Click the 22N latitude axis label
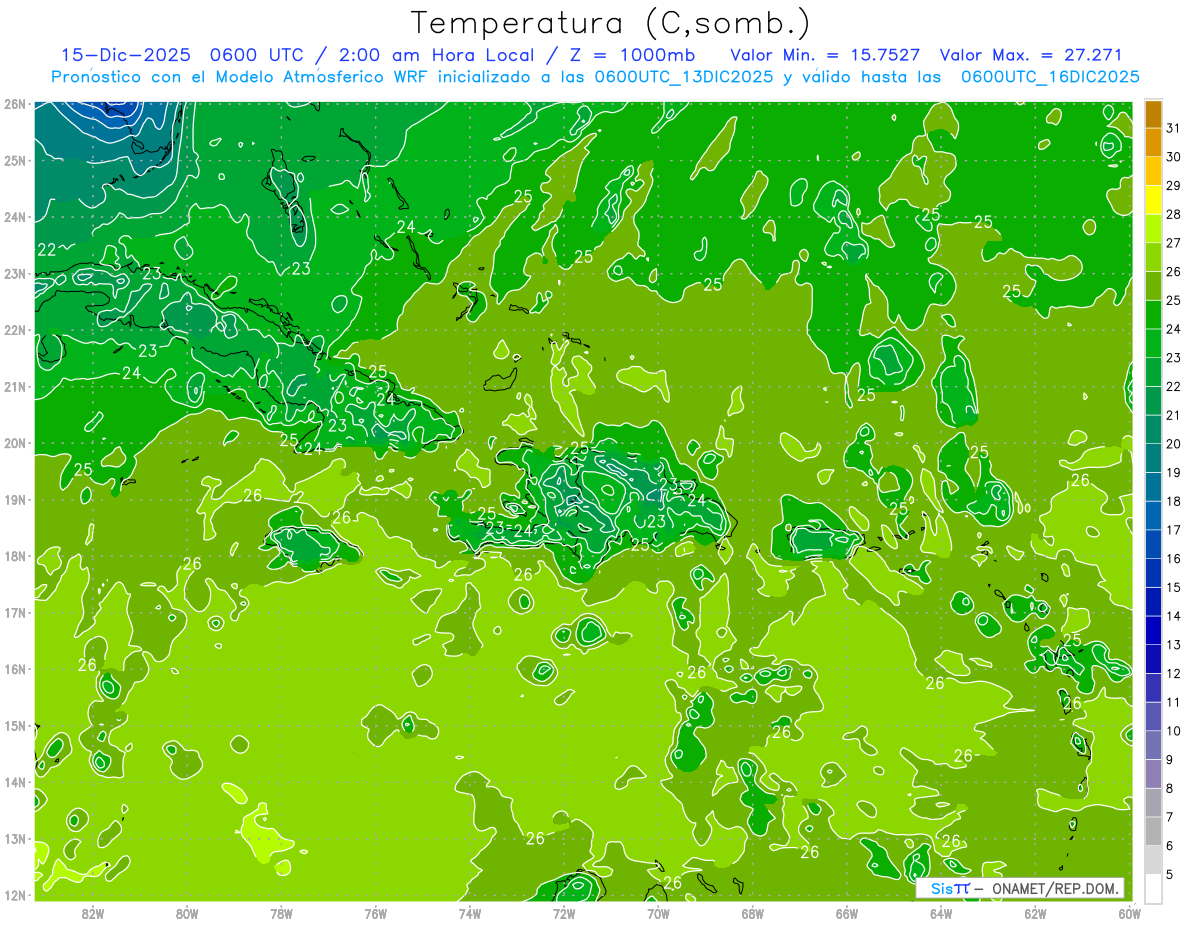1200x927 pixels. (x=15, y=330)
